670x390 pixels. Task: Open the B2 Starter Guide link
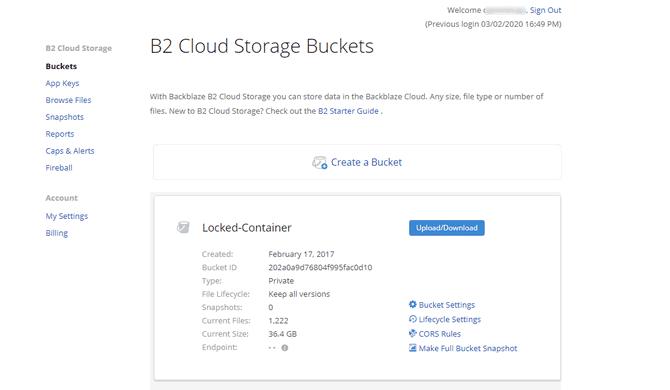click(x=348, y=111)
